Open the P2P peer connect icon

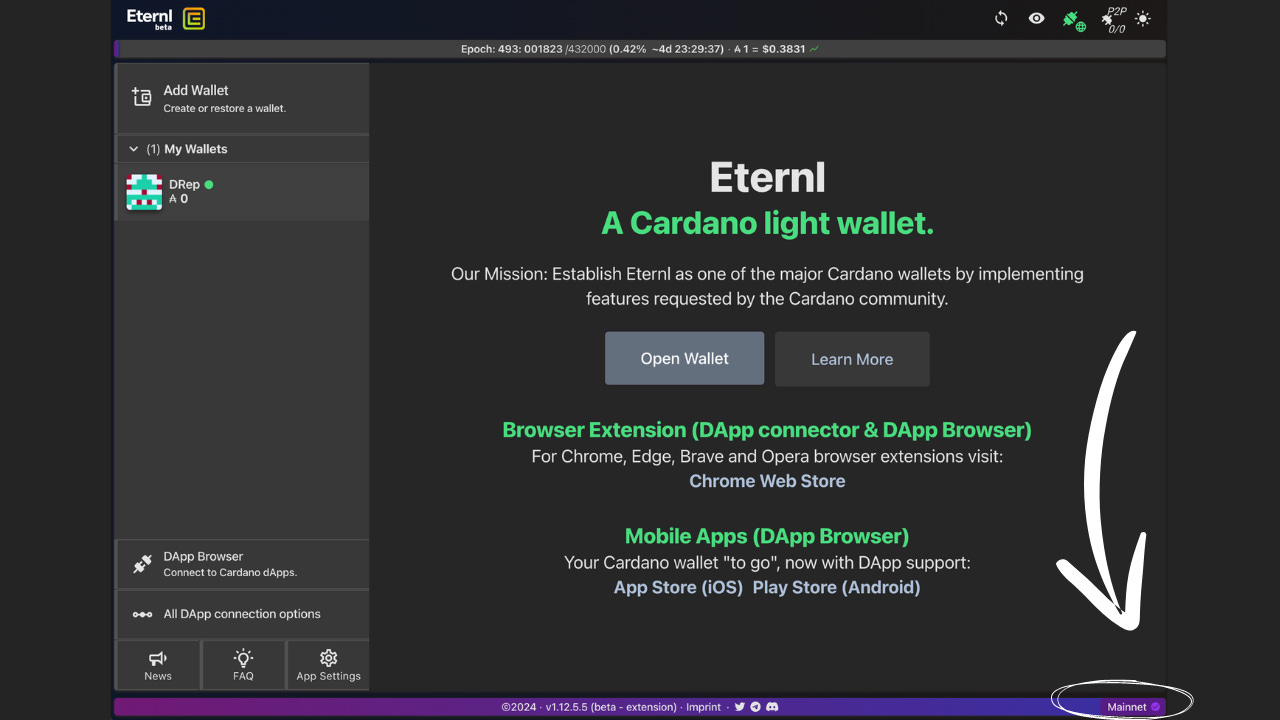pyautogui.click(x=1114, y=19)
